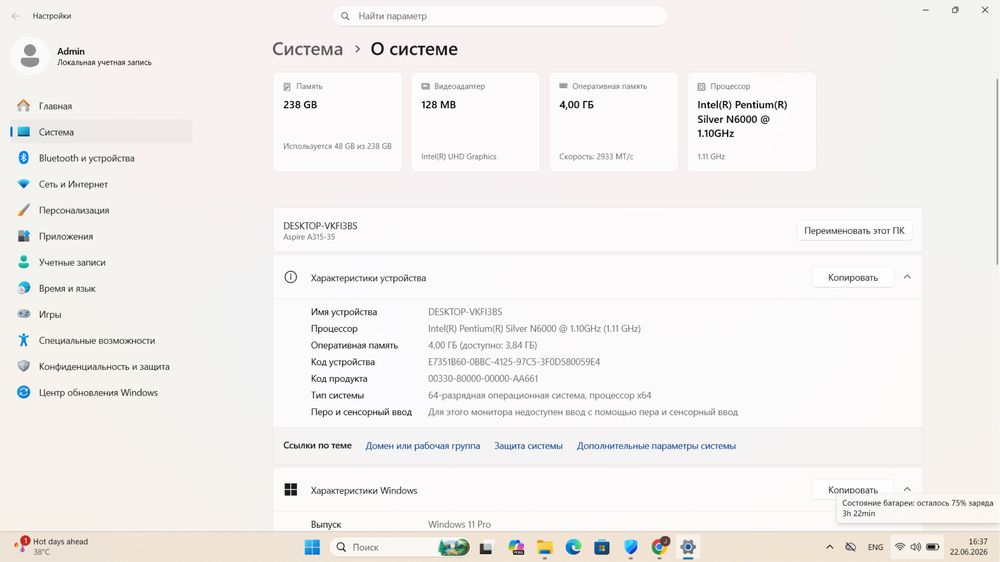Open the Windows Start button
This screenshot has height=562, width=1000.
(312, 547)
